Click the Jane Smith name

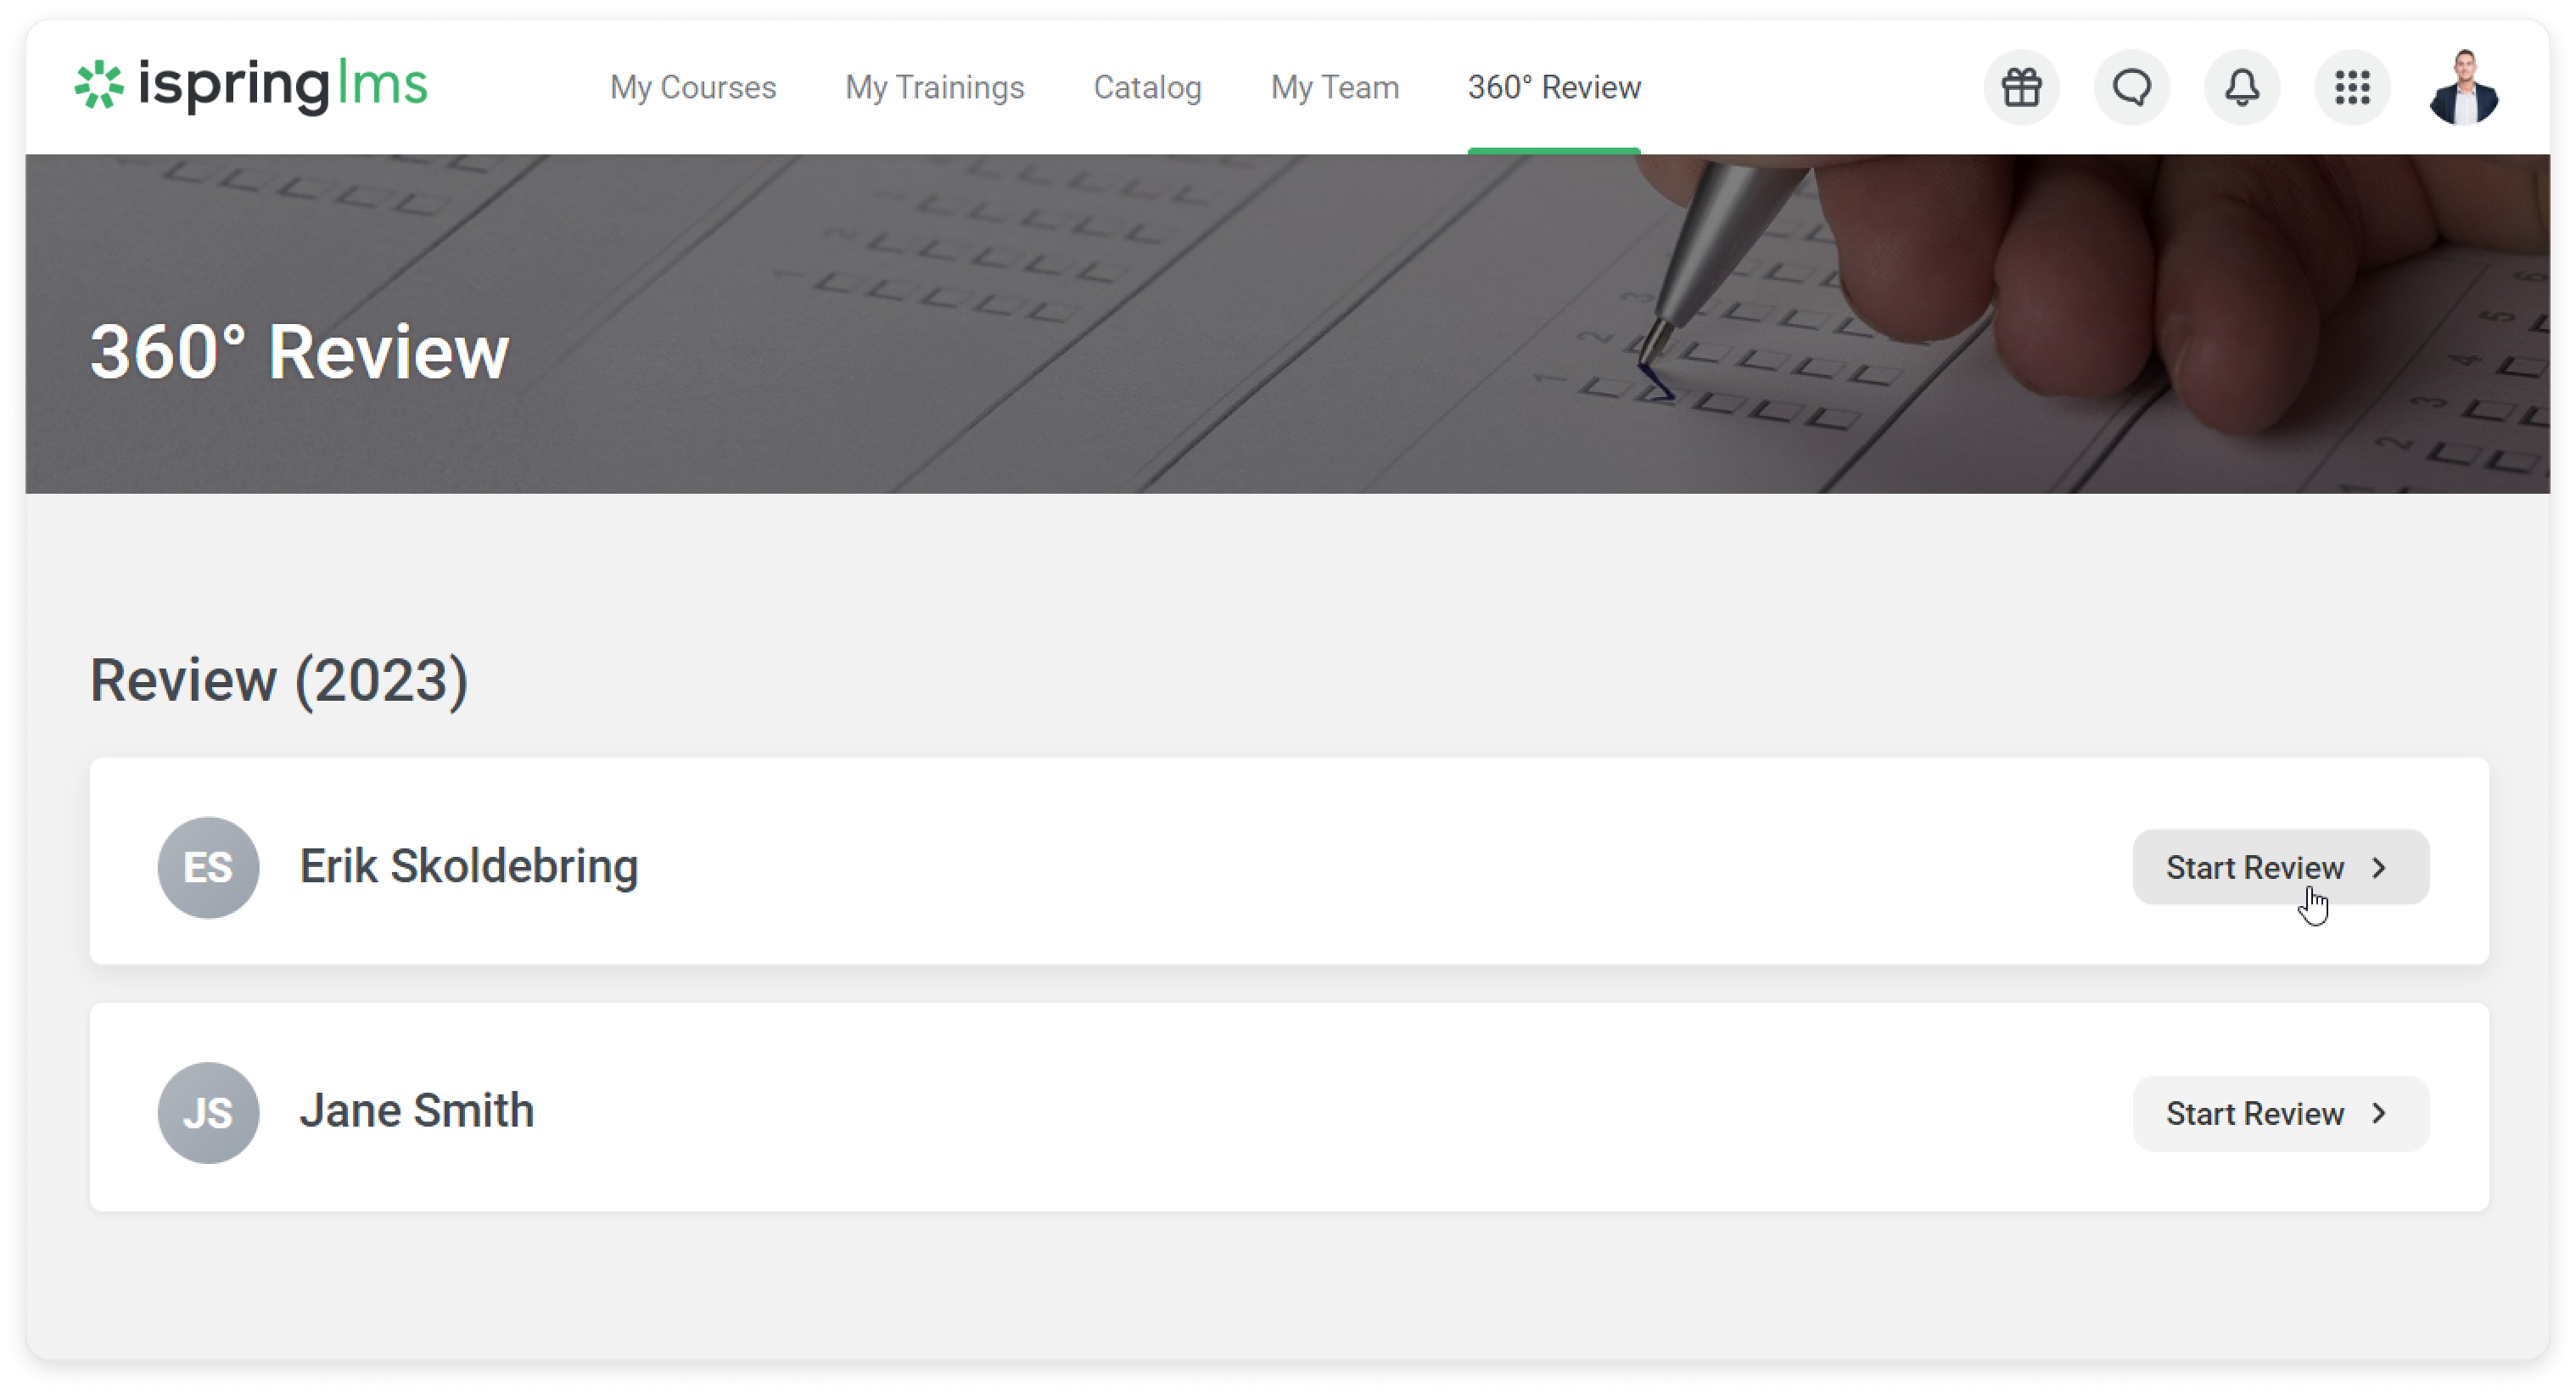pos(416,1111)
